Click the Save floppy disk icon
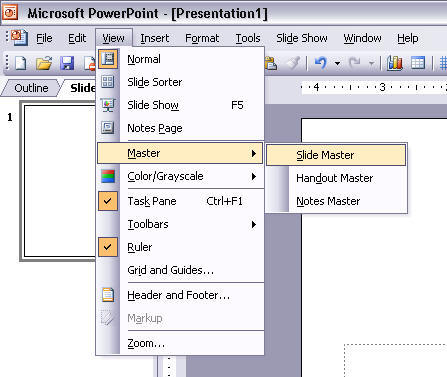This screenshot has width=447, height=377. [67, 63]
